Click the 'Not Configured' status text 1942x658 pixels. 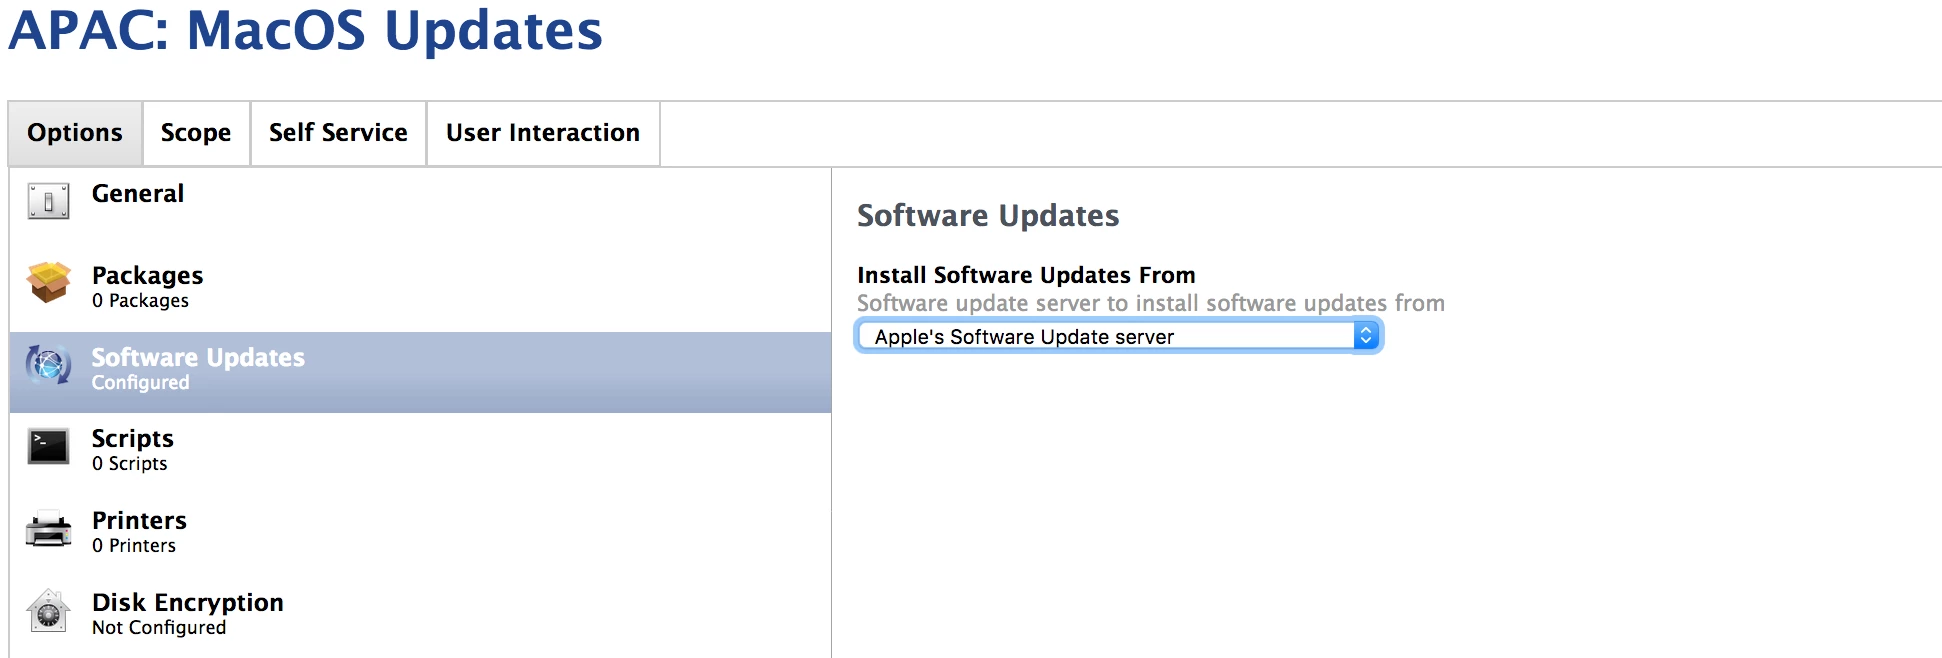[x=159, y=628]
